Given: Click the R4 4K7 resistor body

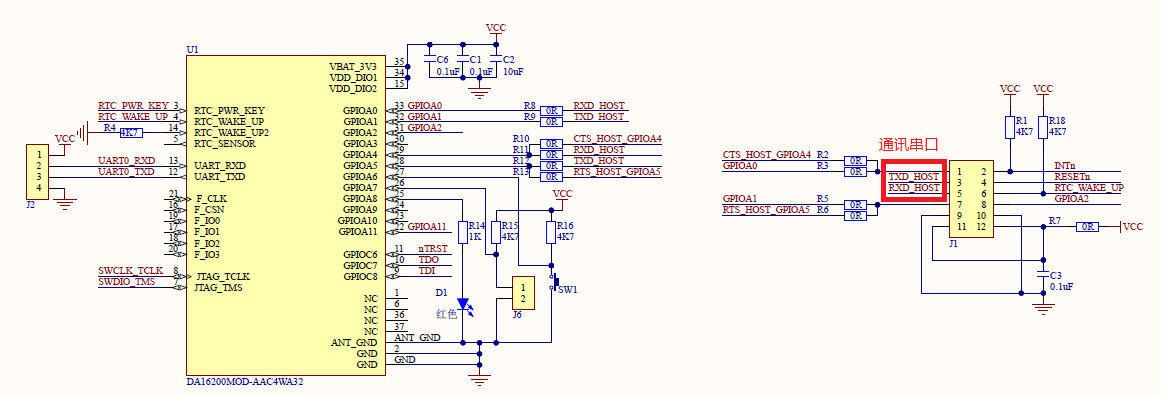Looking at the screenshot, I should (130, 133).
